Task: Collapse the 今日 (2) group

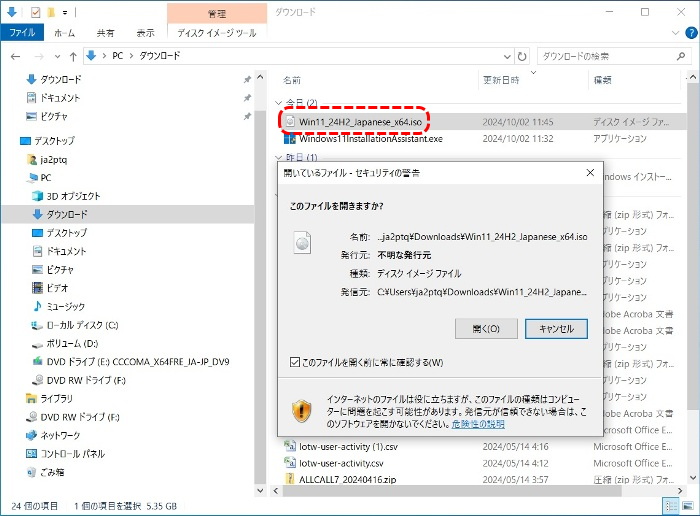Action: 279,103
